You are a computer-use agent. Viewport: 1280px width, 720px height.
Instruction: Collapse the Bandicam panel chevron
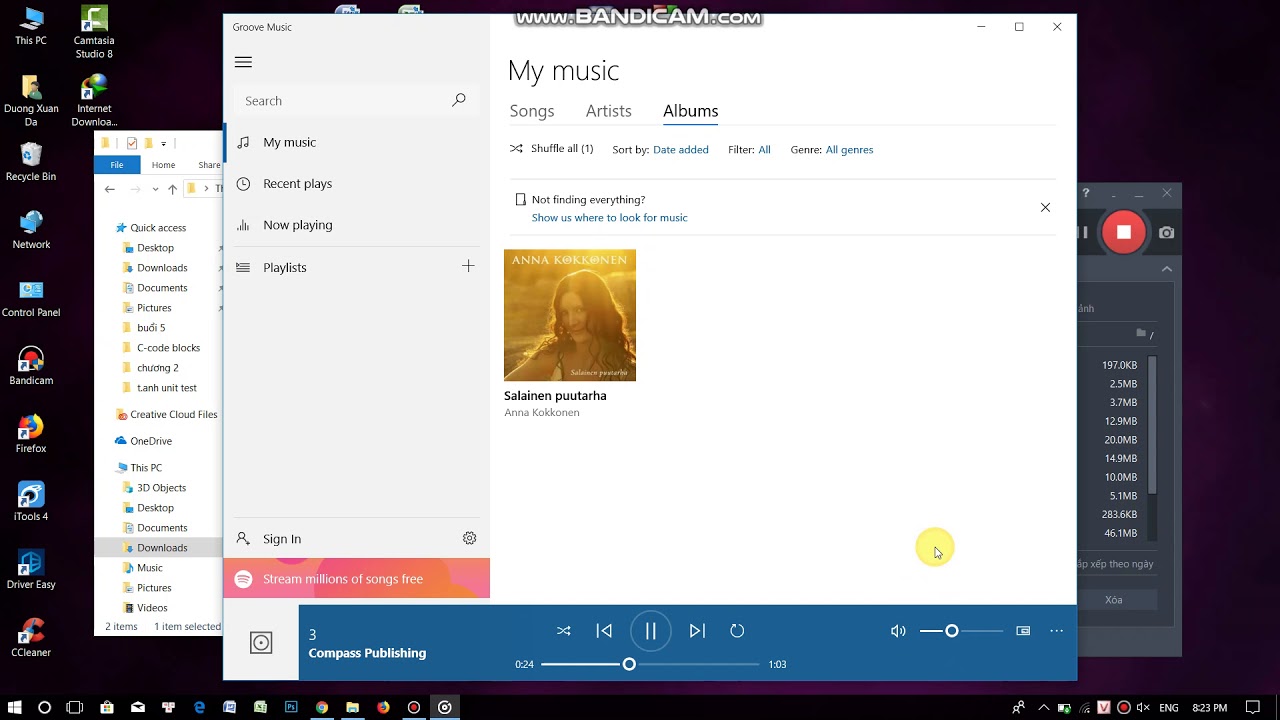pos(1167,269)
